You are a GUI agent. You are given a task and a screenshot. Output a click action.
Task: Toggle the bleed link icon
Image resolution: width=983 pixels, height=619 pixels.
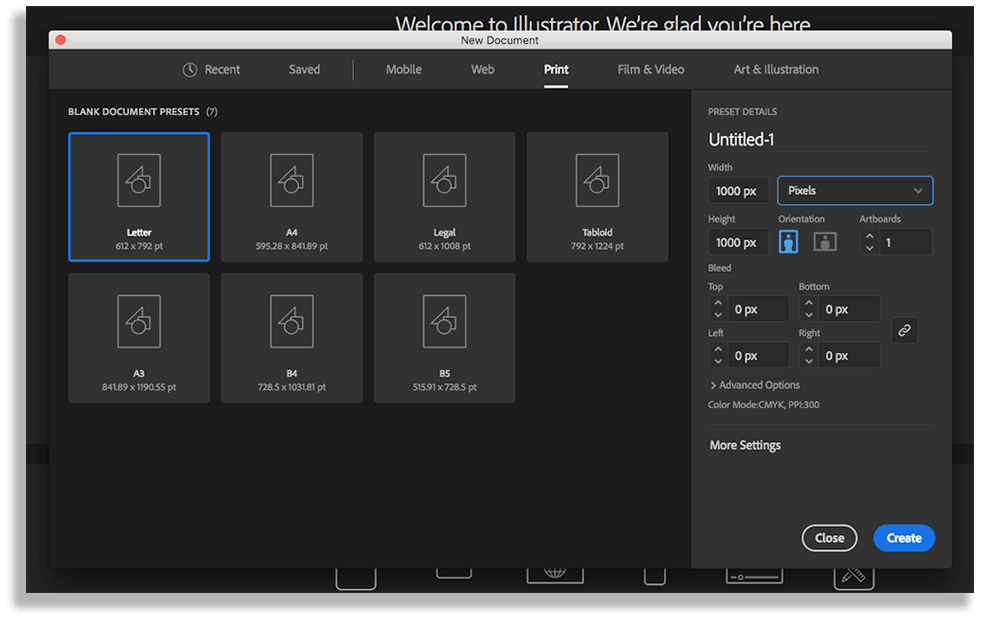pos(904,331)
